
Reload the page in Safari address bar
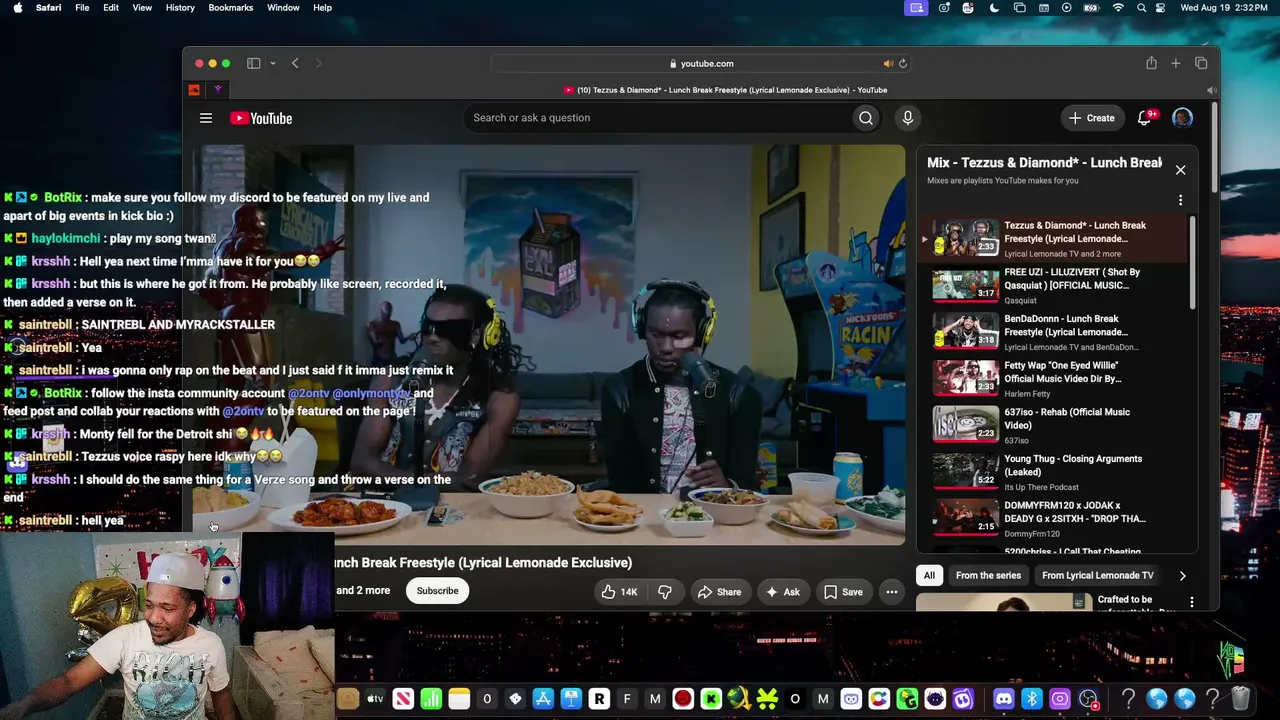point(902,64)
